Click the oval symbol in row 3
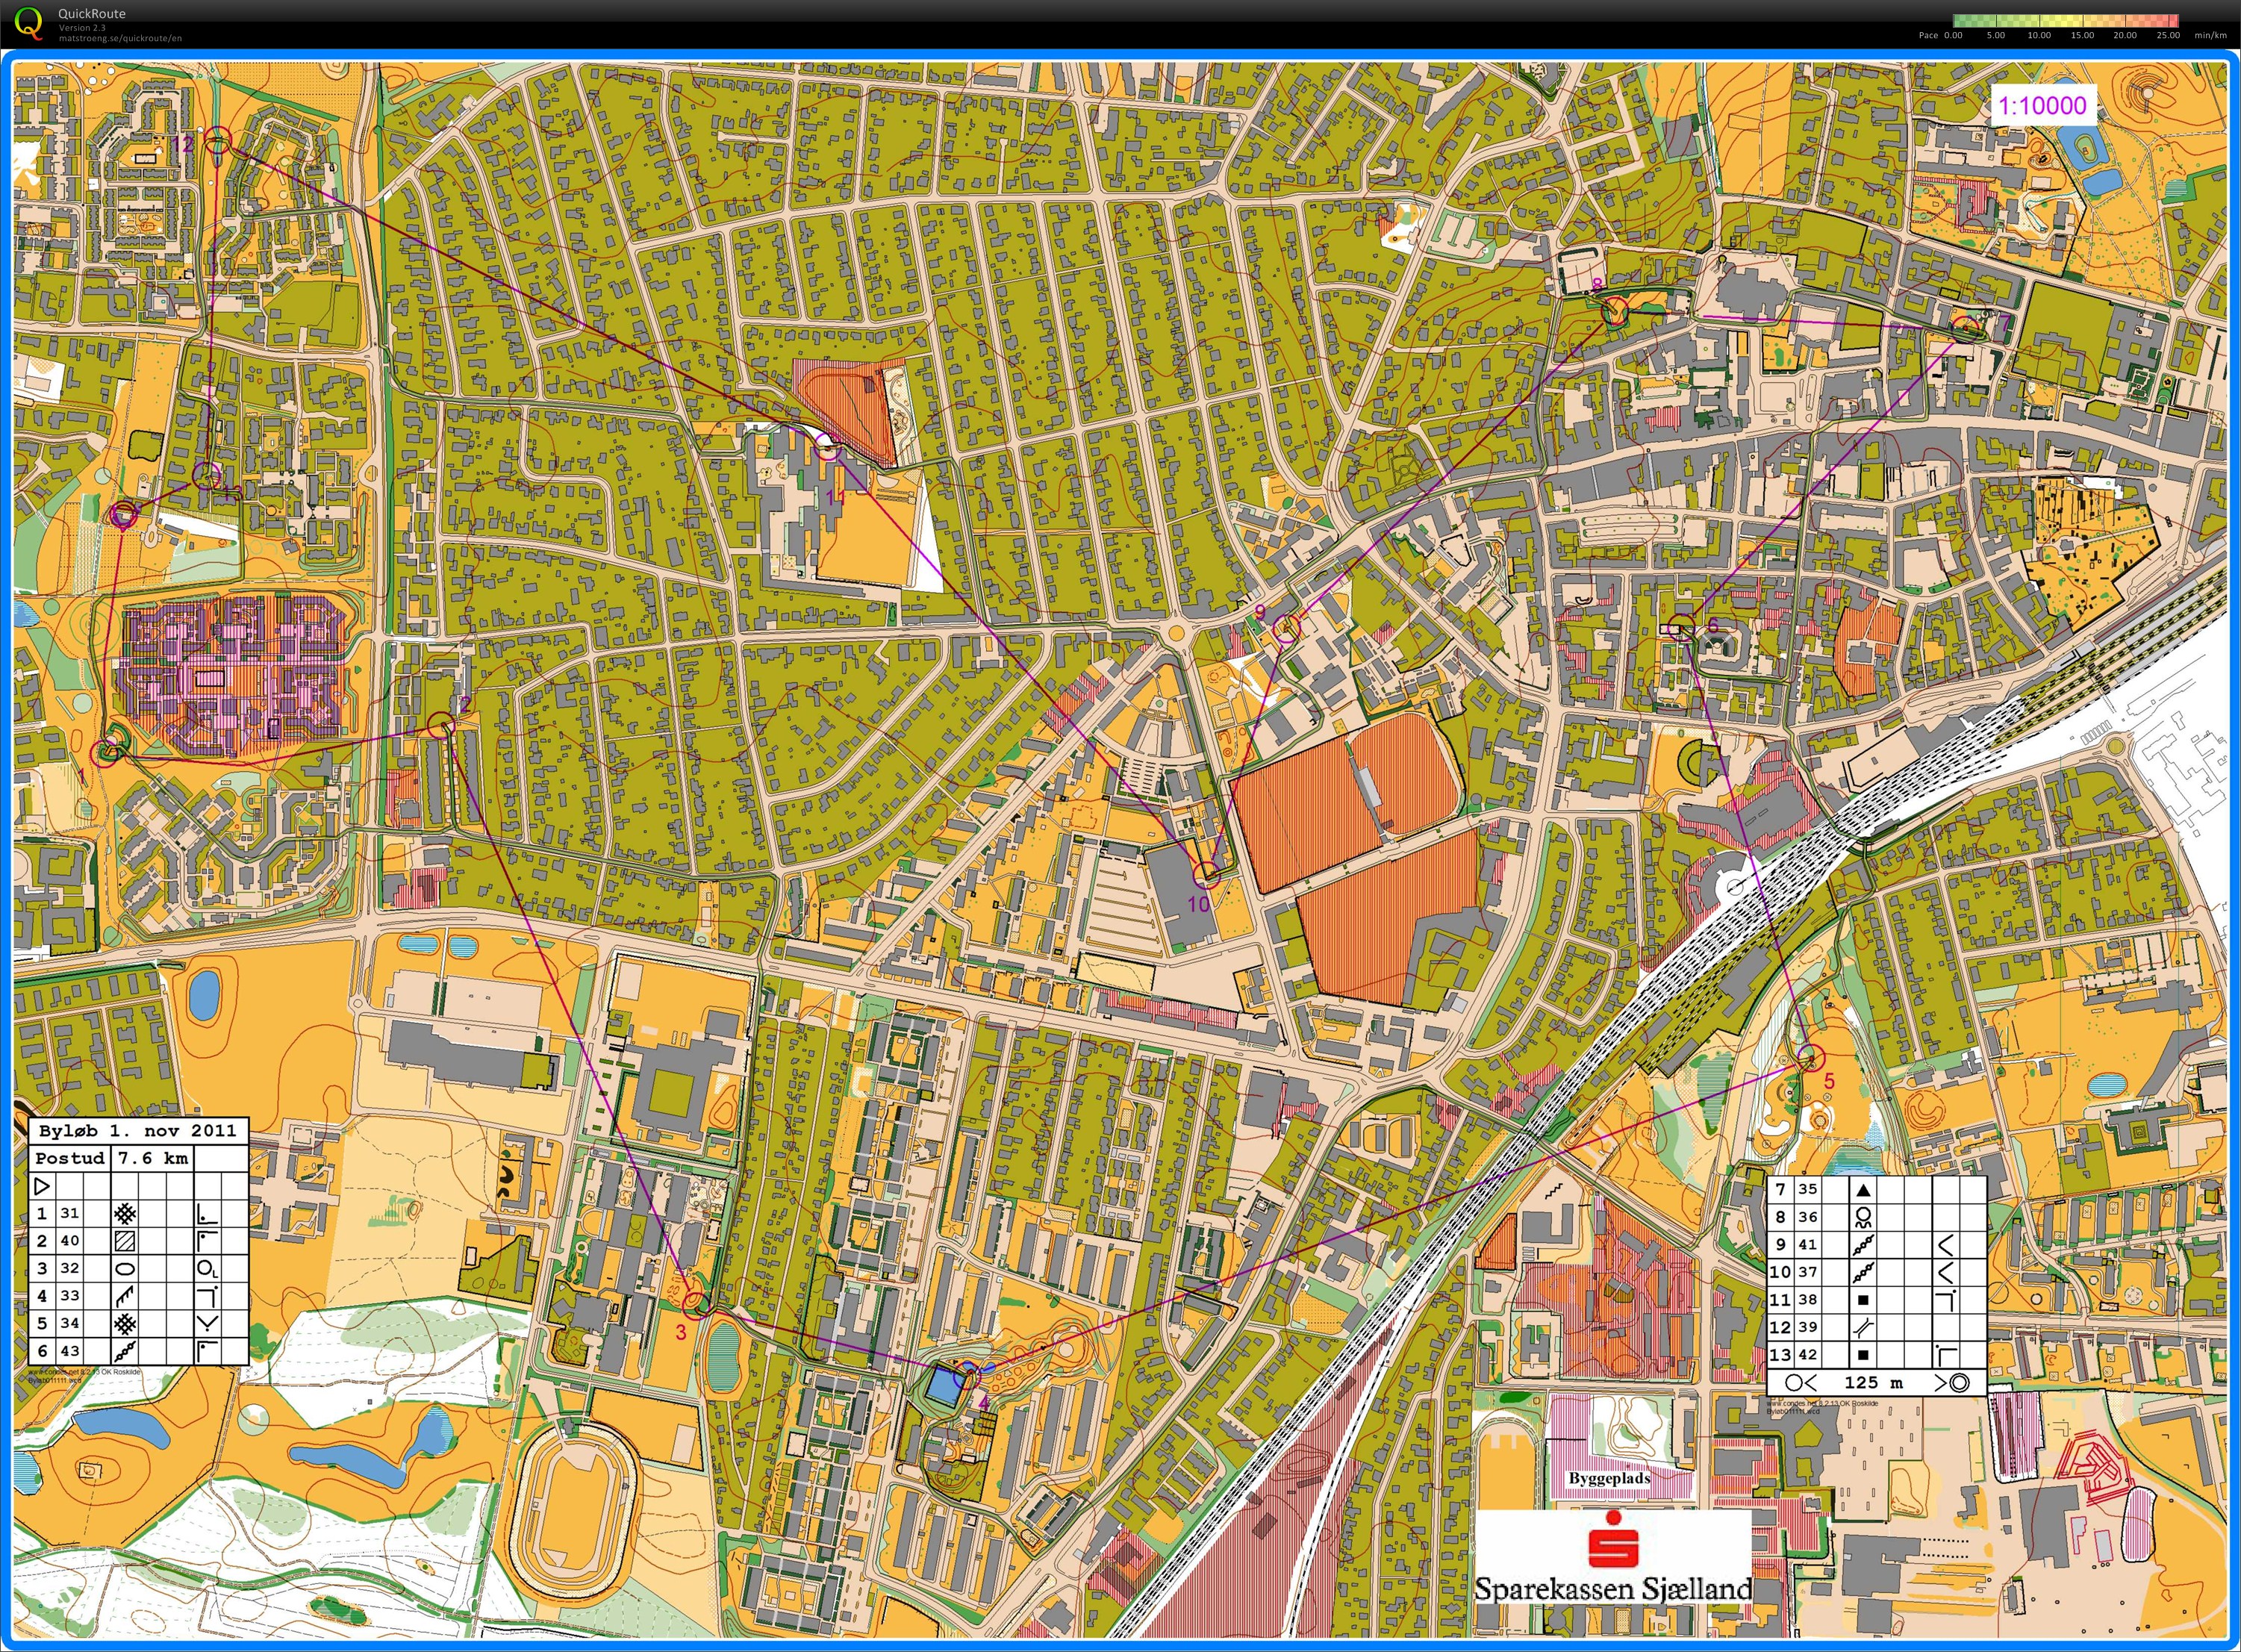2241x1652 pixels. [x=124, y=1268]
